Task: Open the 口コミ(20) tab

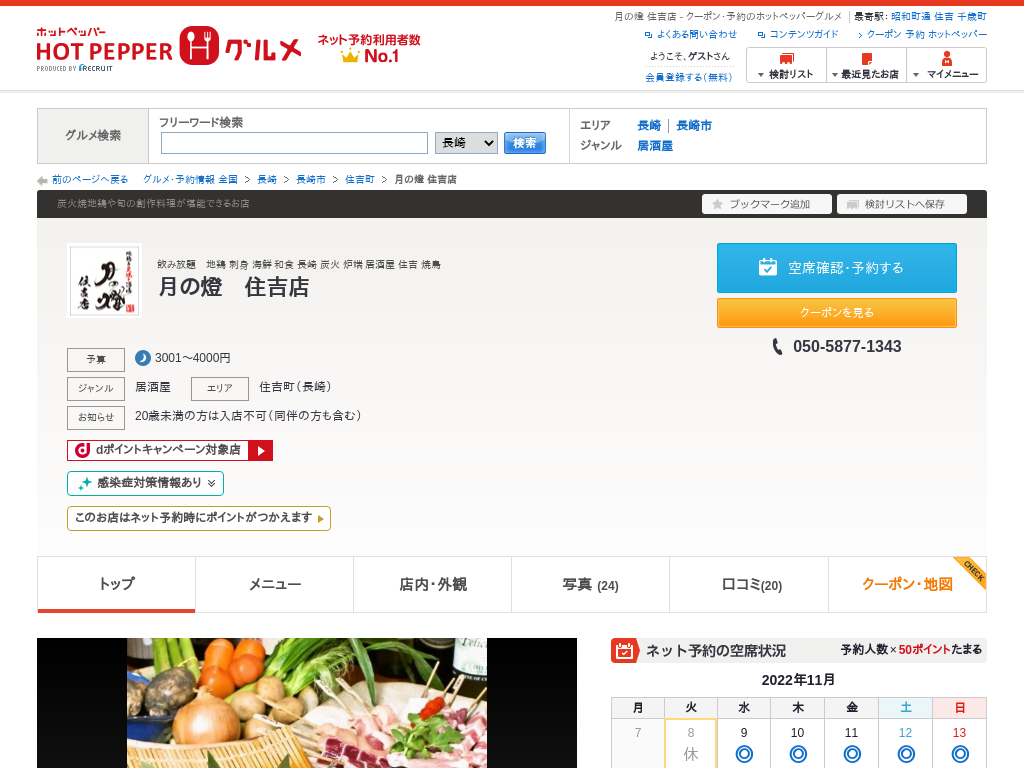Action: pyautogui.click(x=749, y=584)
